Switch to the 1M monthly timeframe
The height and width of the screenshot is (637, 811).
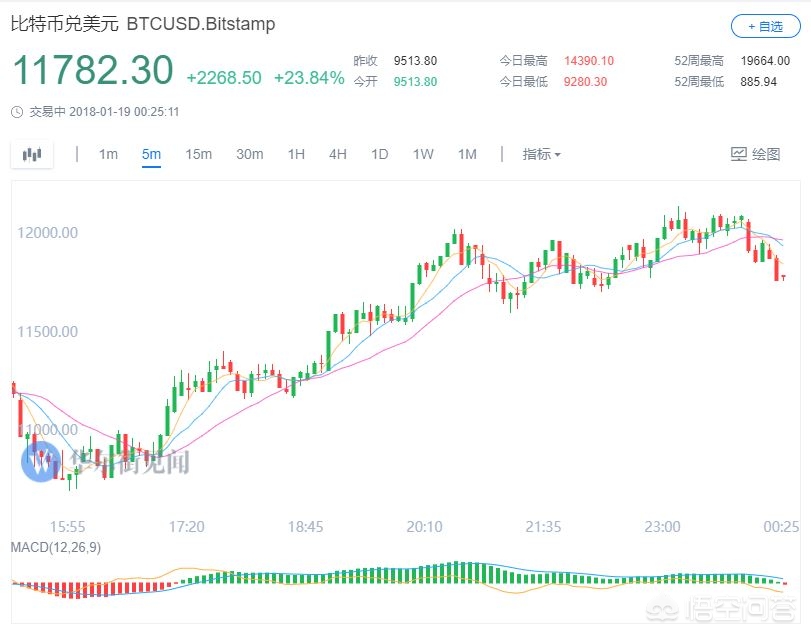point(467,154)
